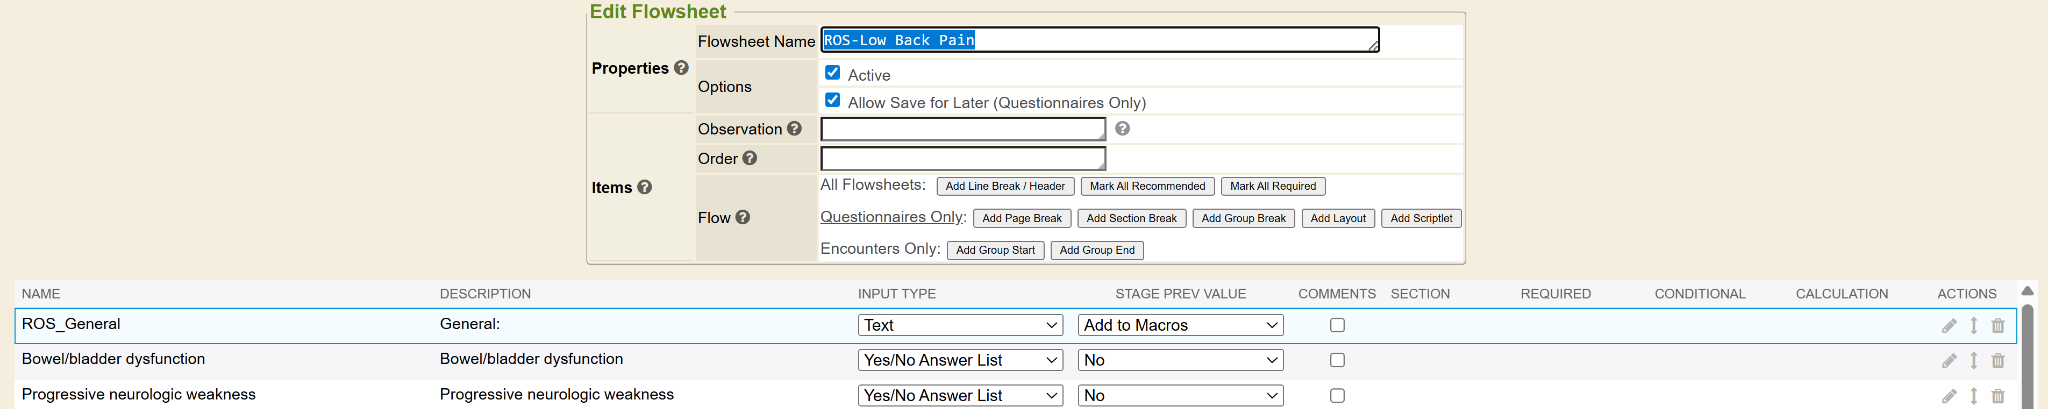Delete the Progressive neurologic weakness item
The width and height of the screenshot is (2048, 409).
click(1998, 396)
